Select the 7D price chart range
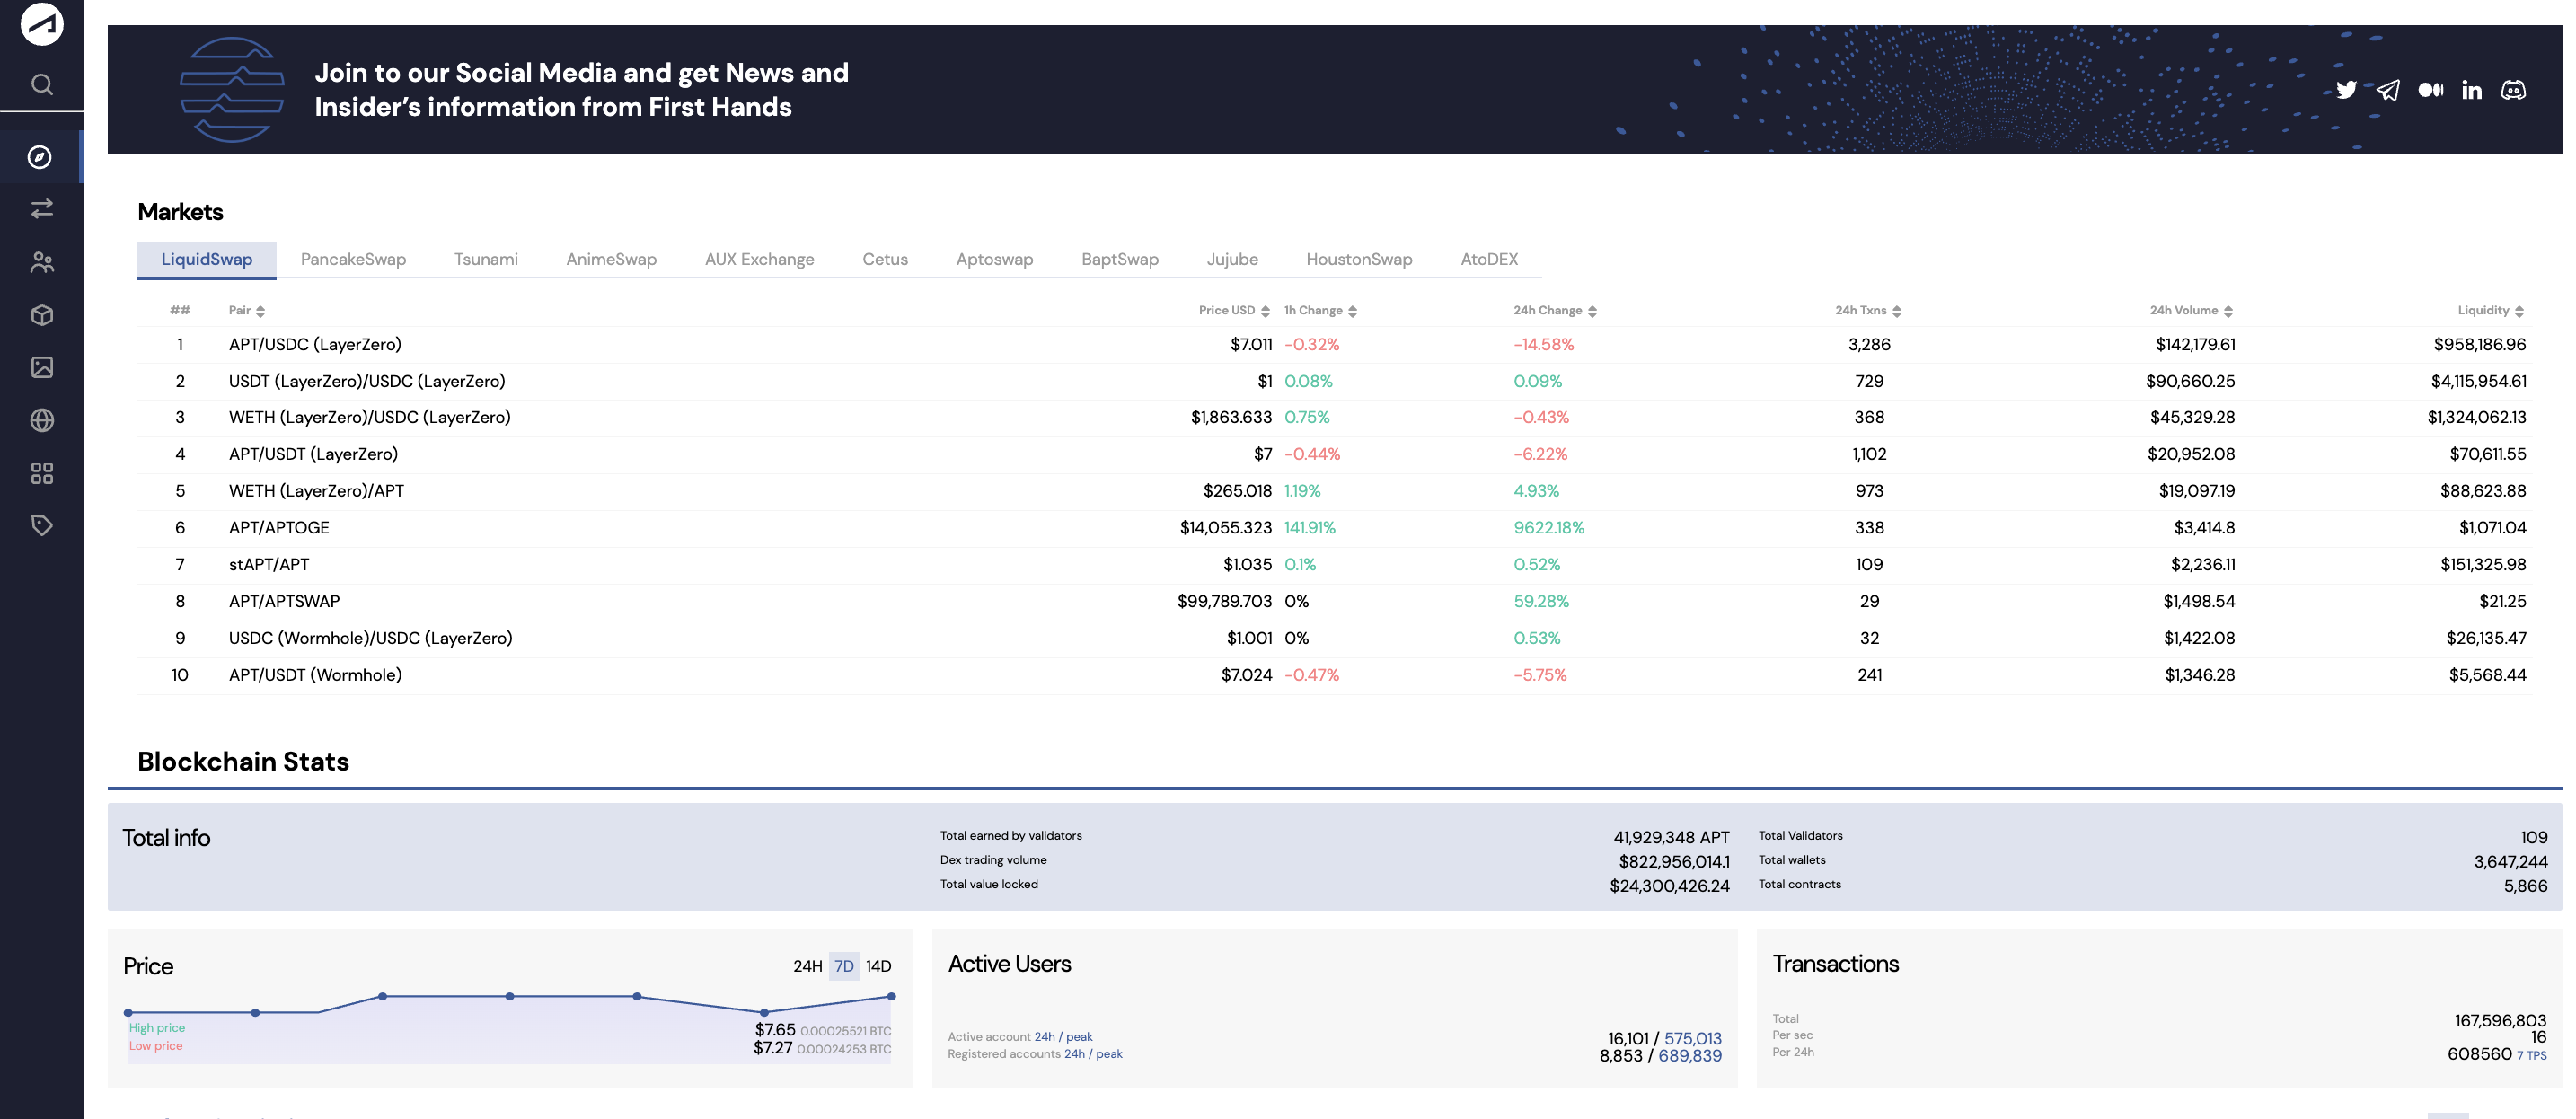 (x=844, y=966)
